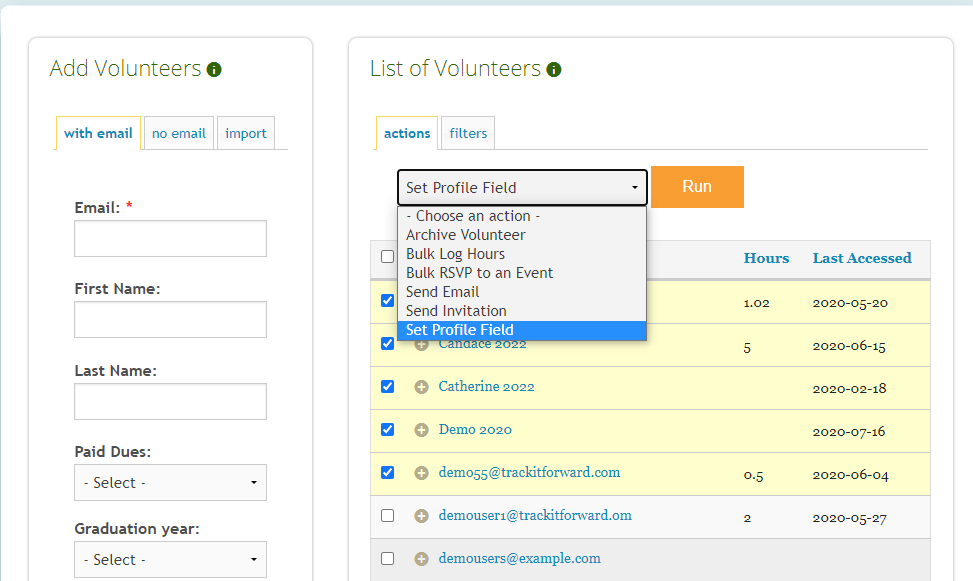Expand plus icon next to Demo 2020
Screen dimensions: 973x581
tap(421, 430)
